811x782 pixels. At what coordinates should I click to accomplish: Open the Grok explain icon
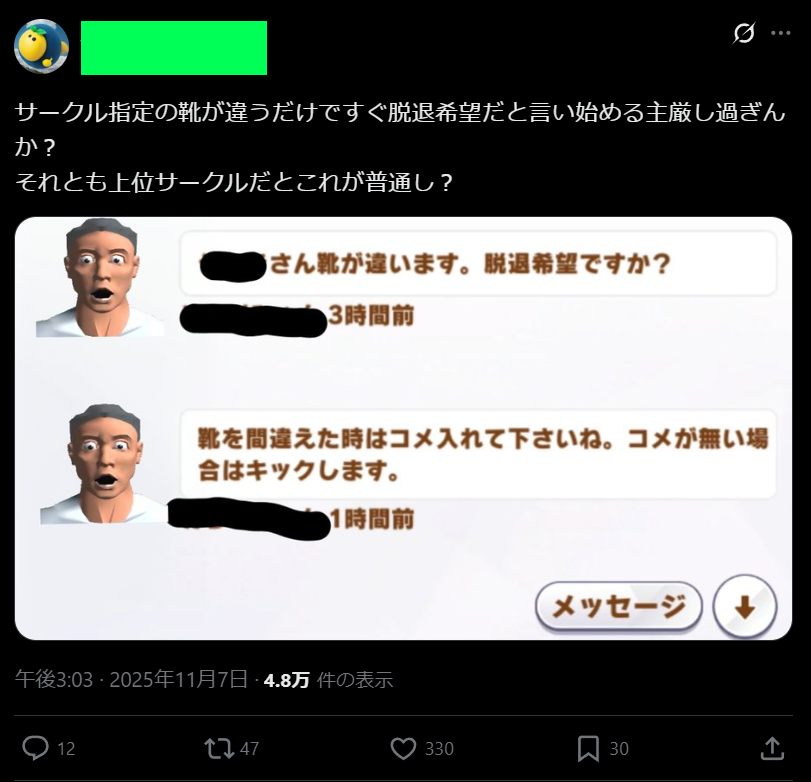tap(744, 33)
